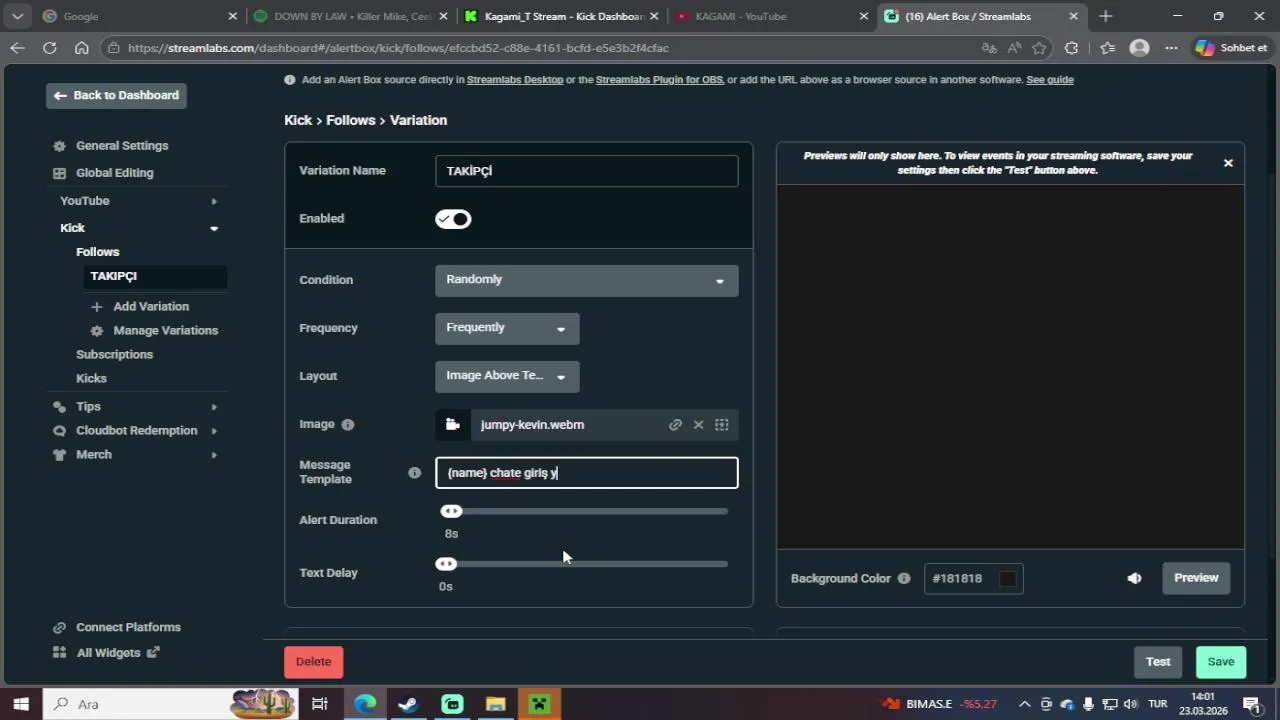Close the preview notice banner
The height and width of the screenshot is (720, 1280).
(1228, 163)
